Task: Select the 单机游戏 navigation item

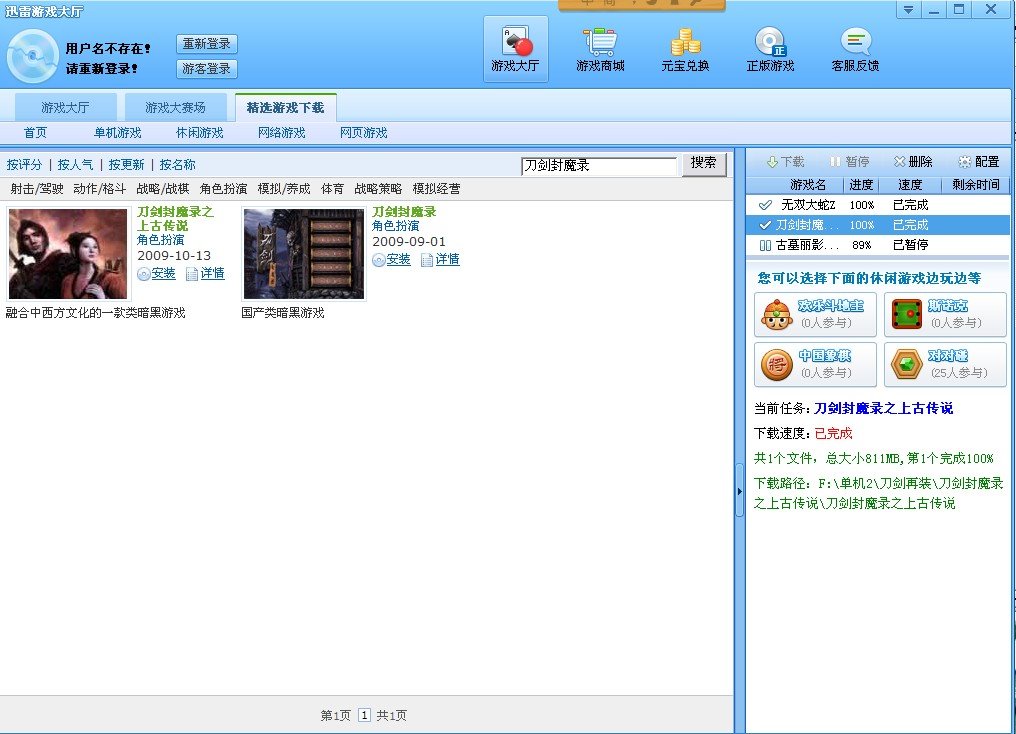Action: tap(118, 133)
